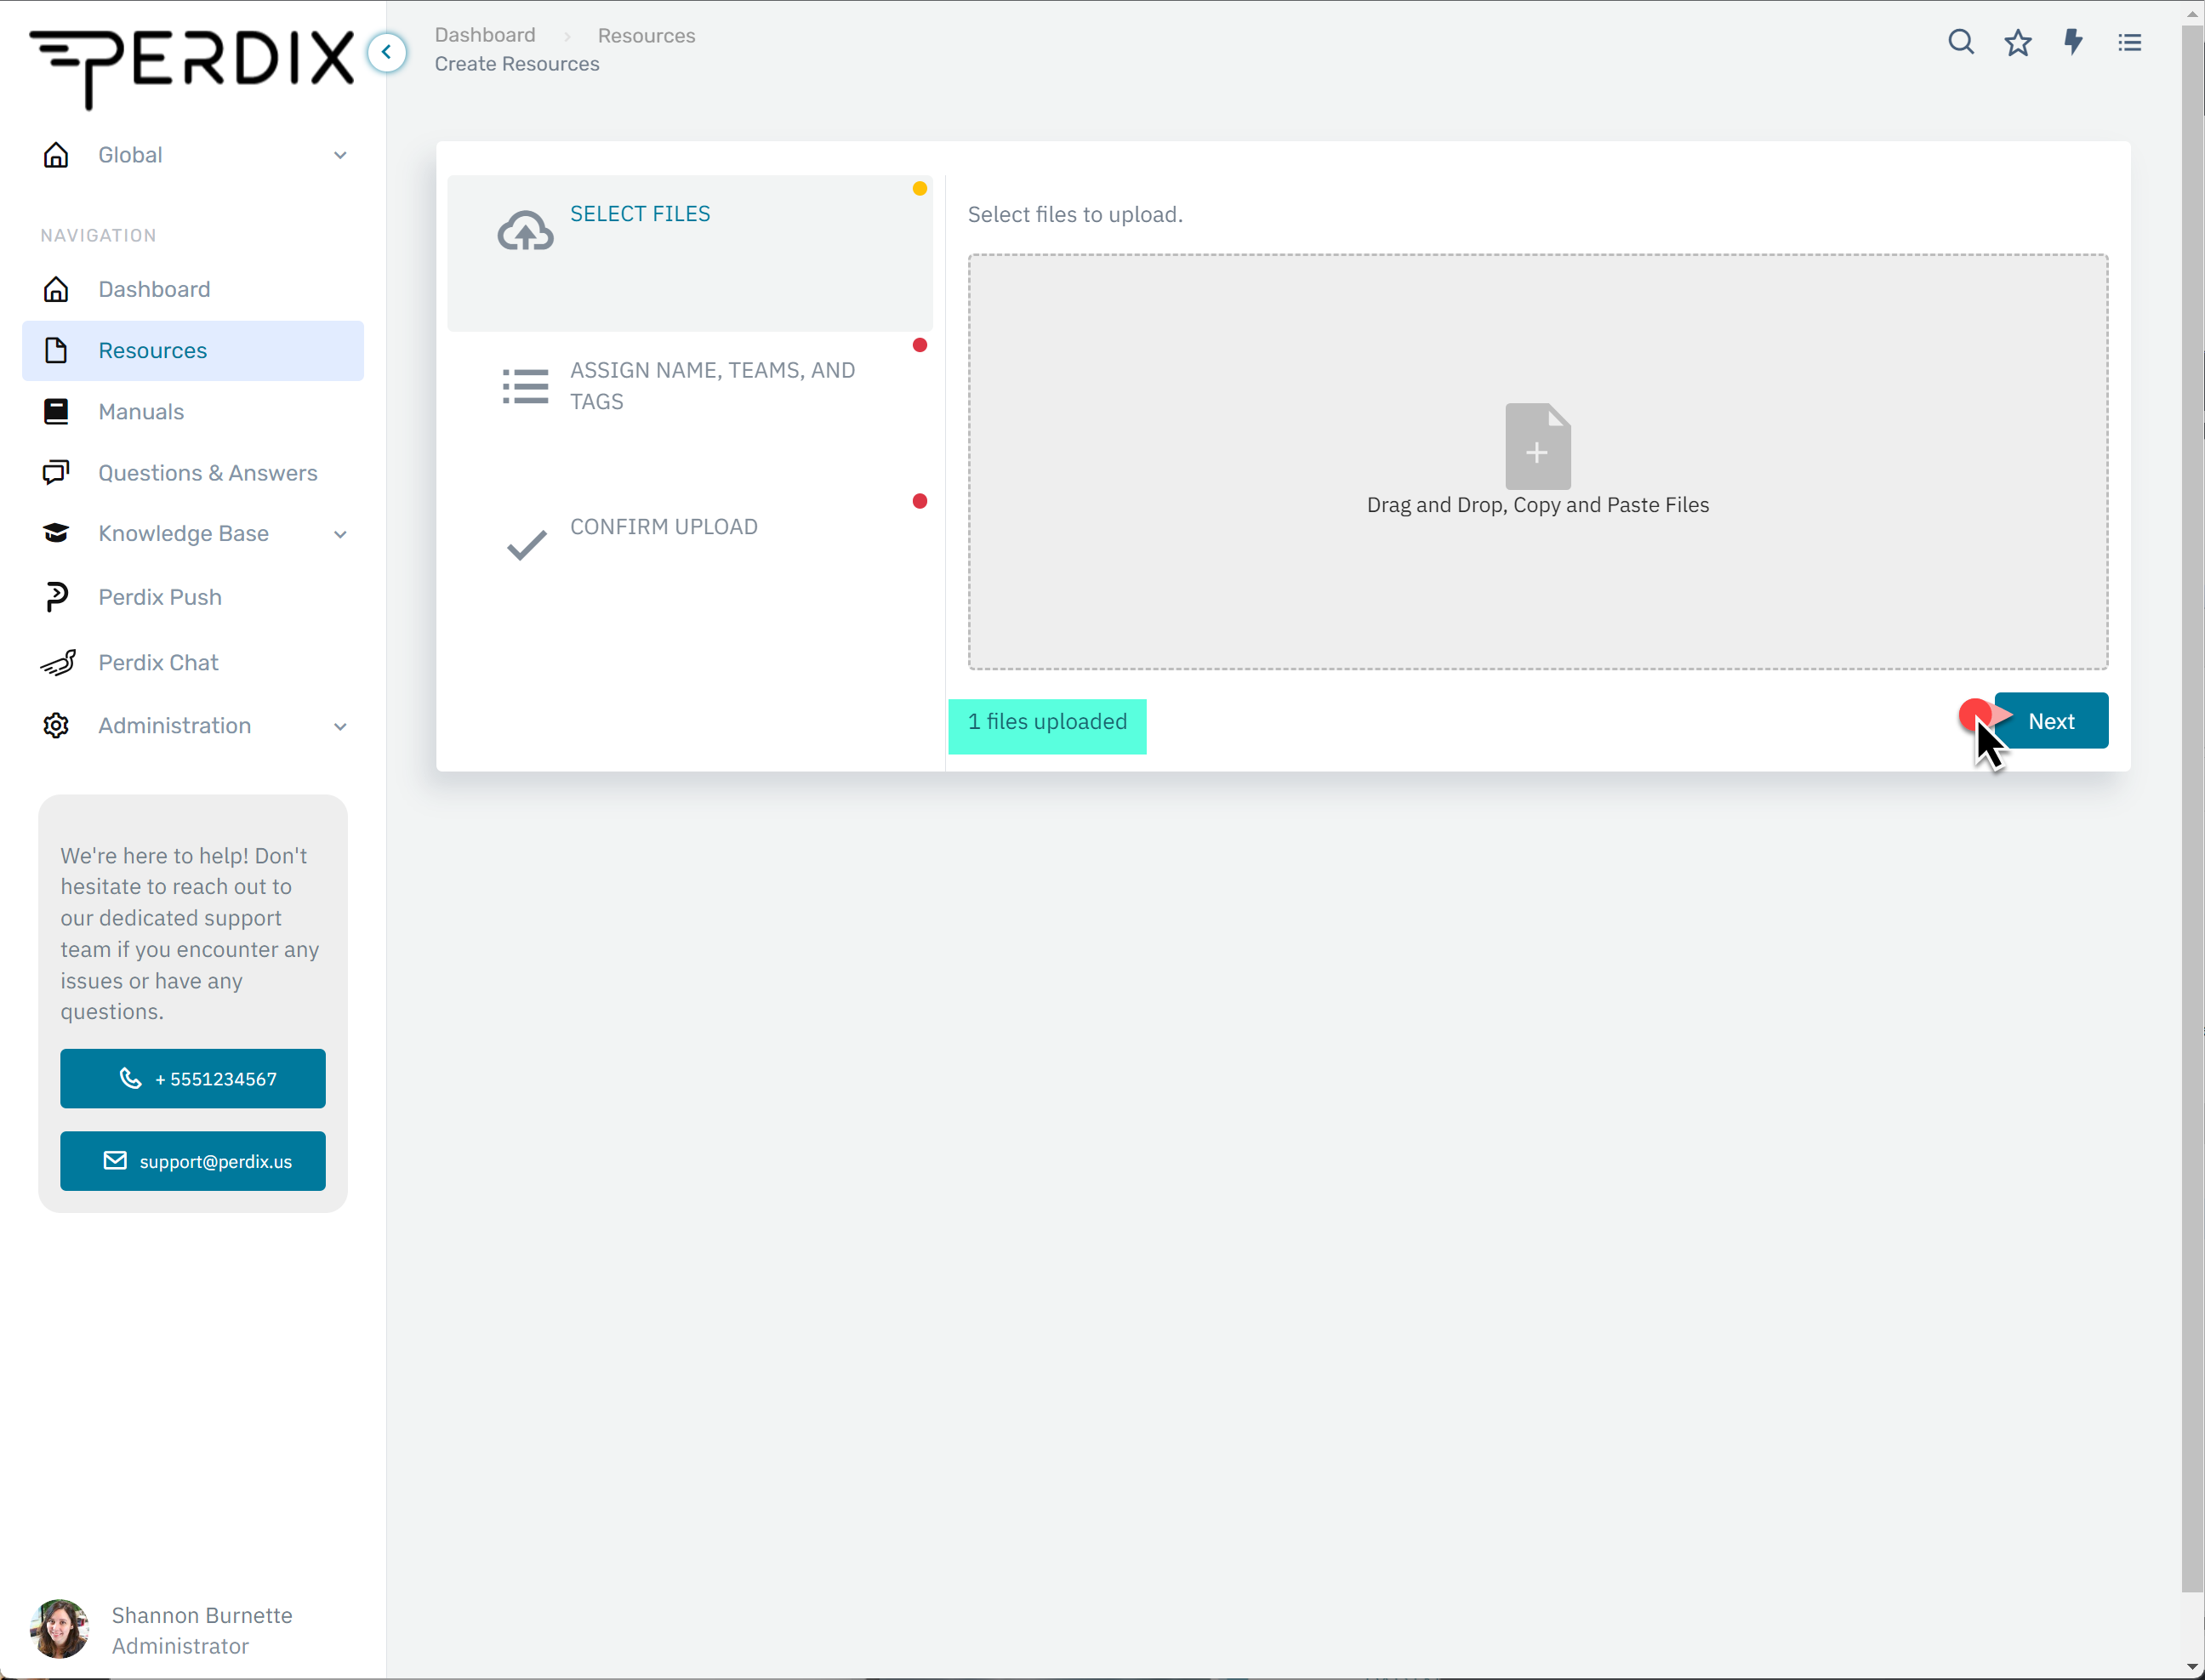Expand the Knowledge Base submenu chevron

340,534
